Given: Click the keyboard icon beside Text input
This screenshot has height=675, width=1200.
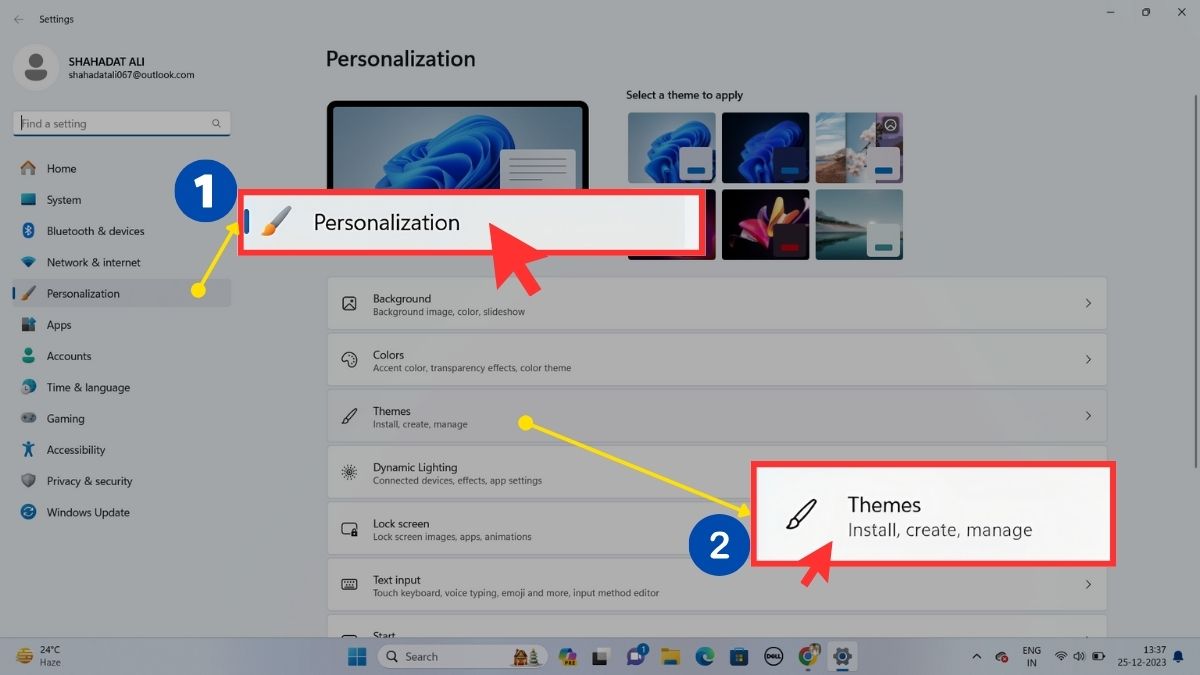Looking at the screenshot, I should tap(349, 584).
